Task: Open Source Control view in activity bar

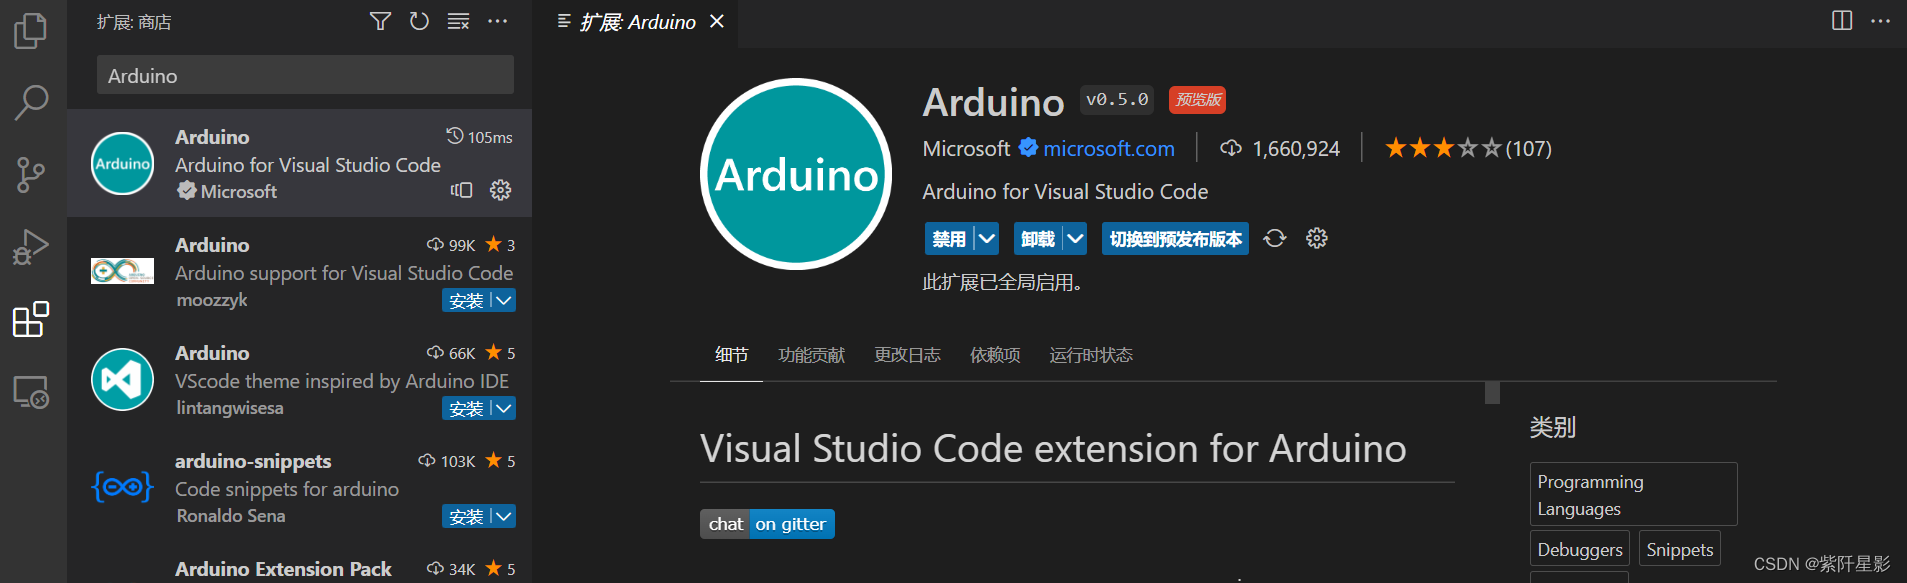Action: click(31, 175)
